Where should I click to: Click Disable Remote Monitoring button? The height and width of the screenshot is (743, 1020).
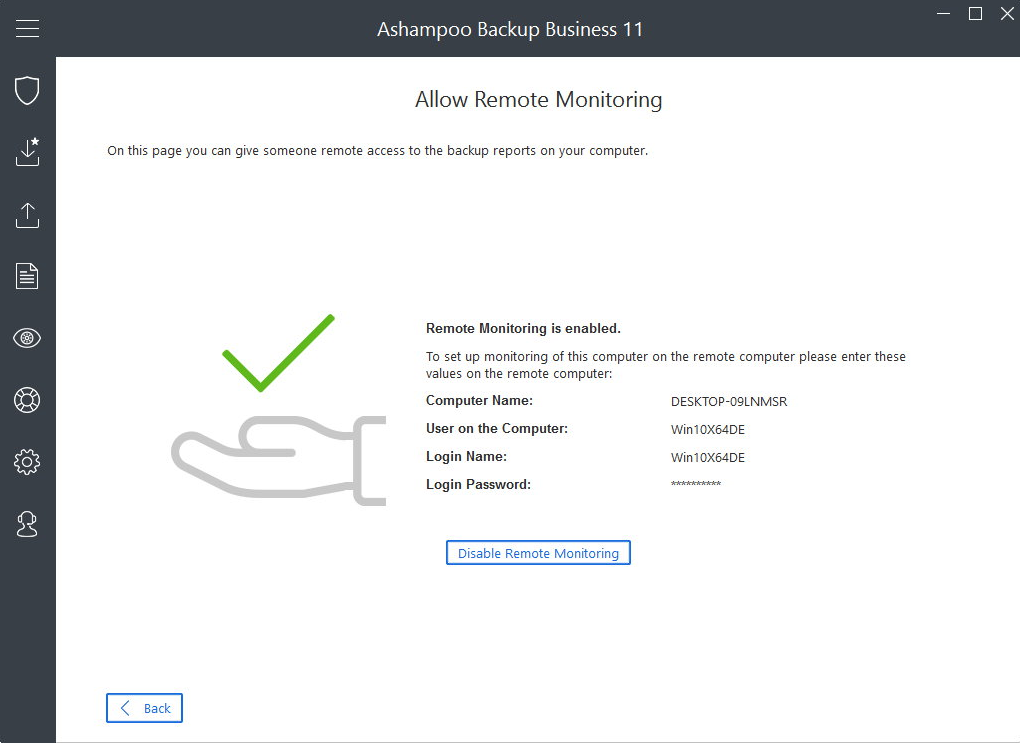pyautogui.click(x=538, y=553)
